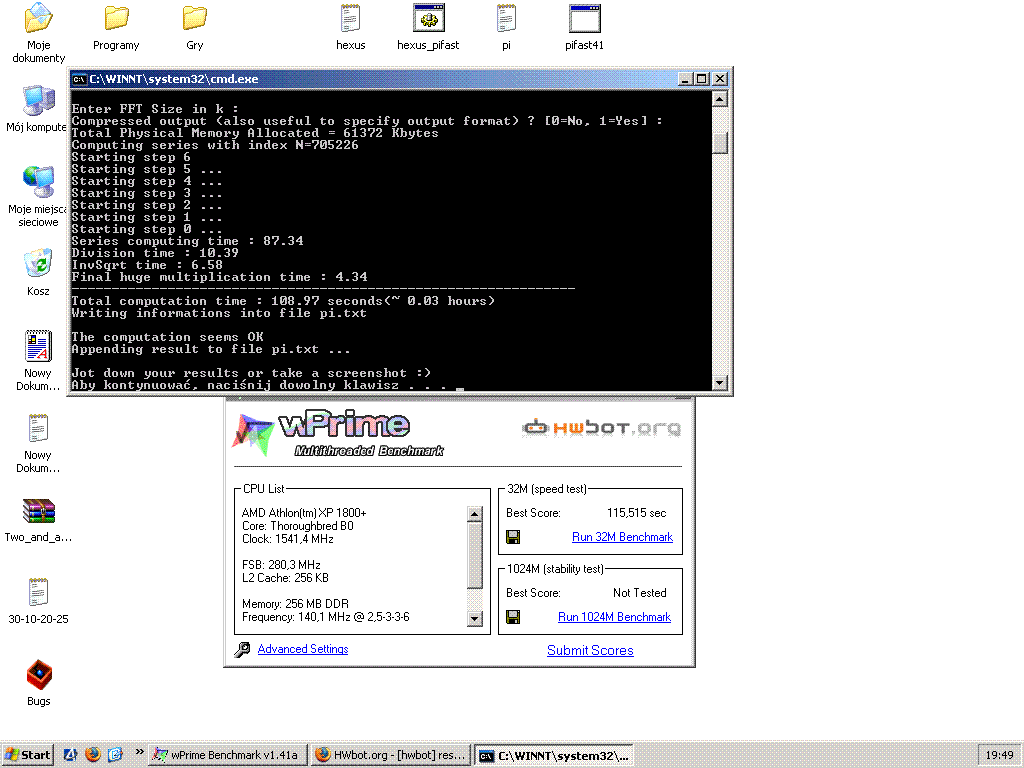Image resolution: width=1024 pixels, height=768 pixels.
Task: Click 'The computation seems OK' line
Action: [167, 337]
